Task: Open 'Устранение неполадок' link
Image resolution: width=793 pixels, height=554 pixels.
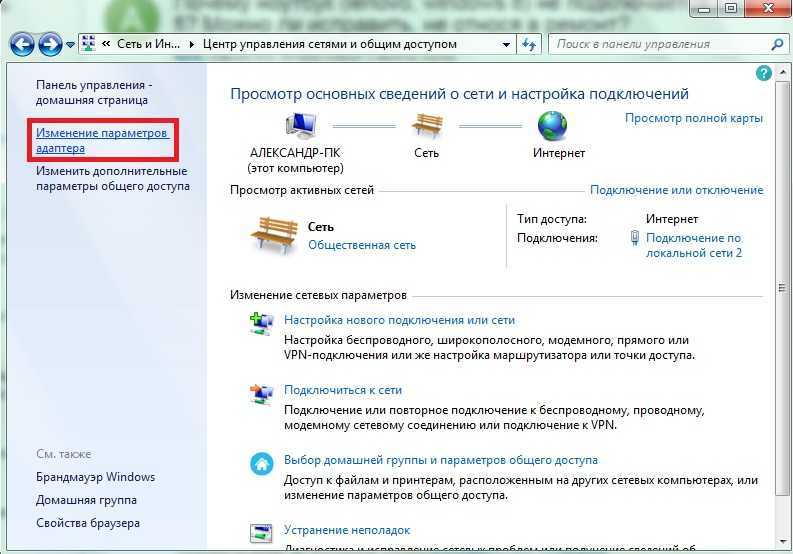Action: (346, 530)
